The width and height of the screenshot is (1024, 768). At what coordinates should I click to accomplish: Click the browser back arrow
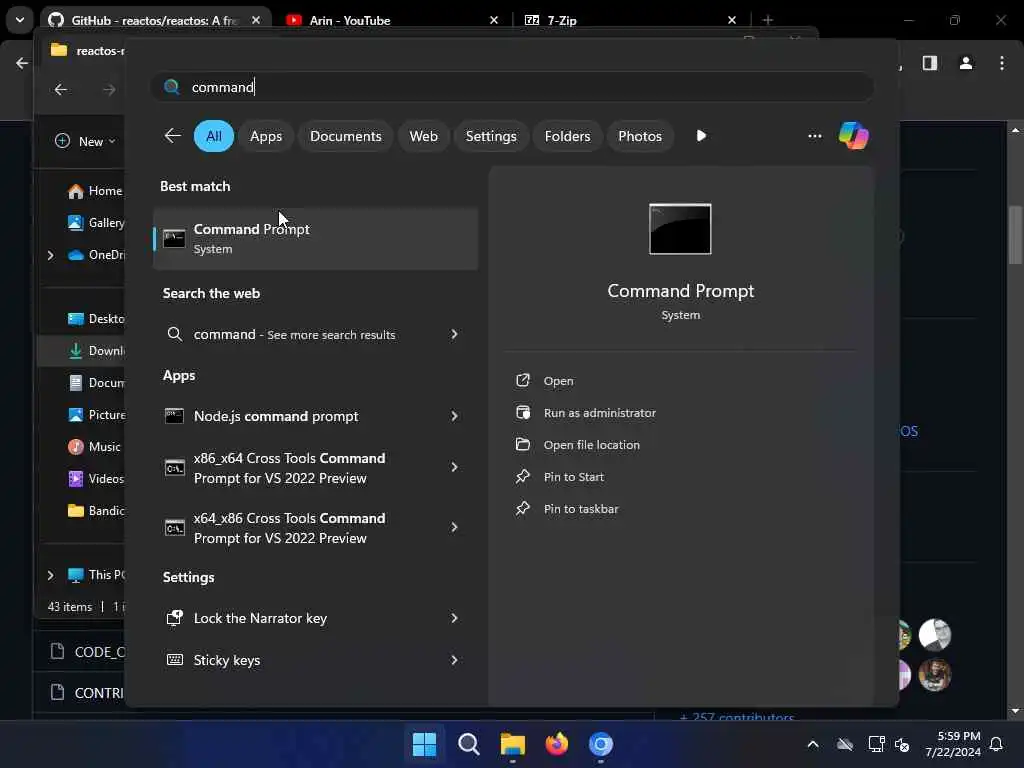[x=22, y=63]
